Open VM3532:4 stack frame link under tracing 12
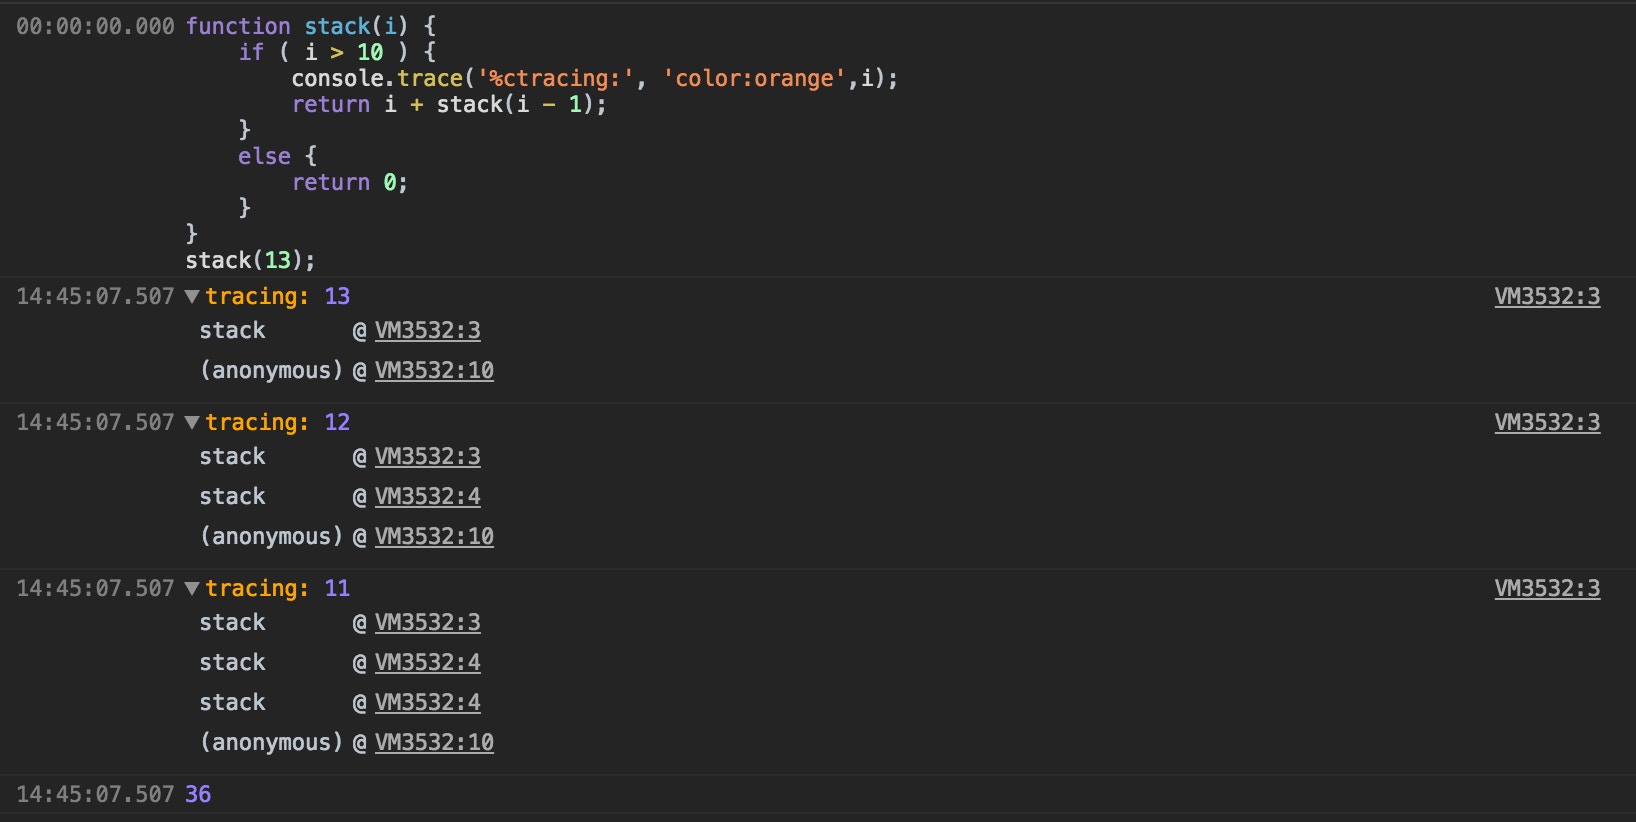 click(x=427, y=497)
